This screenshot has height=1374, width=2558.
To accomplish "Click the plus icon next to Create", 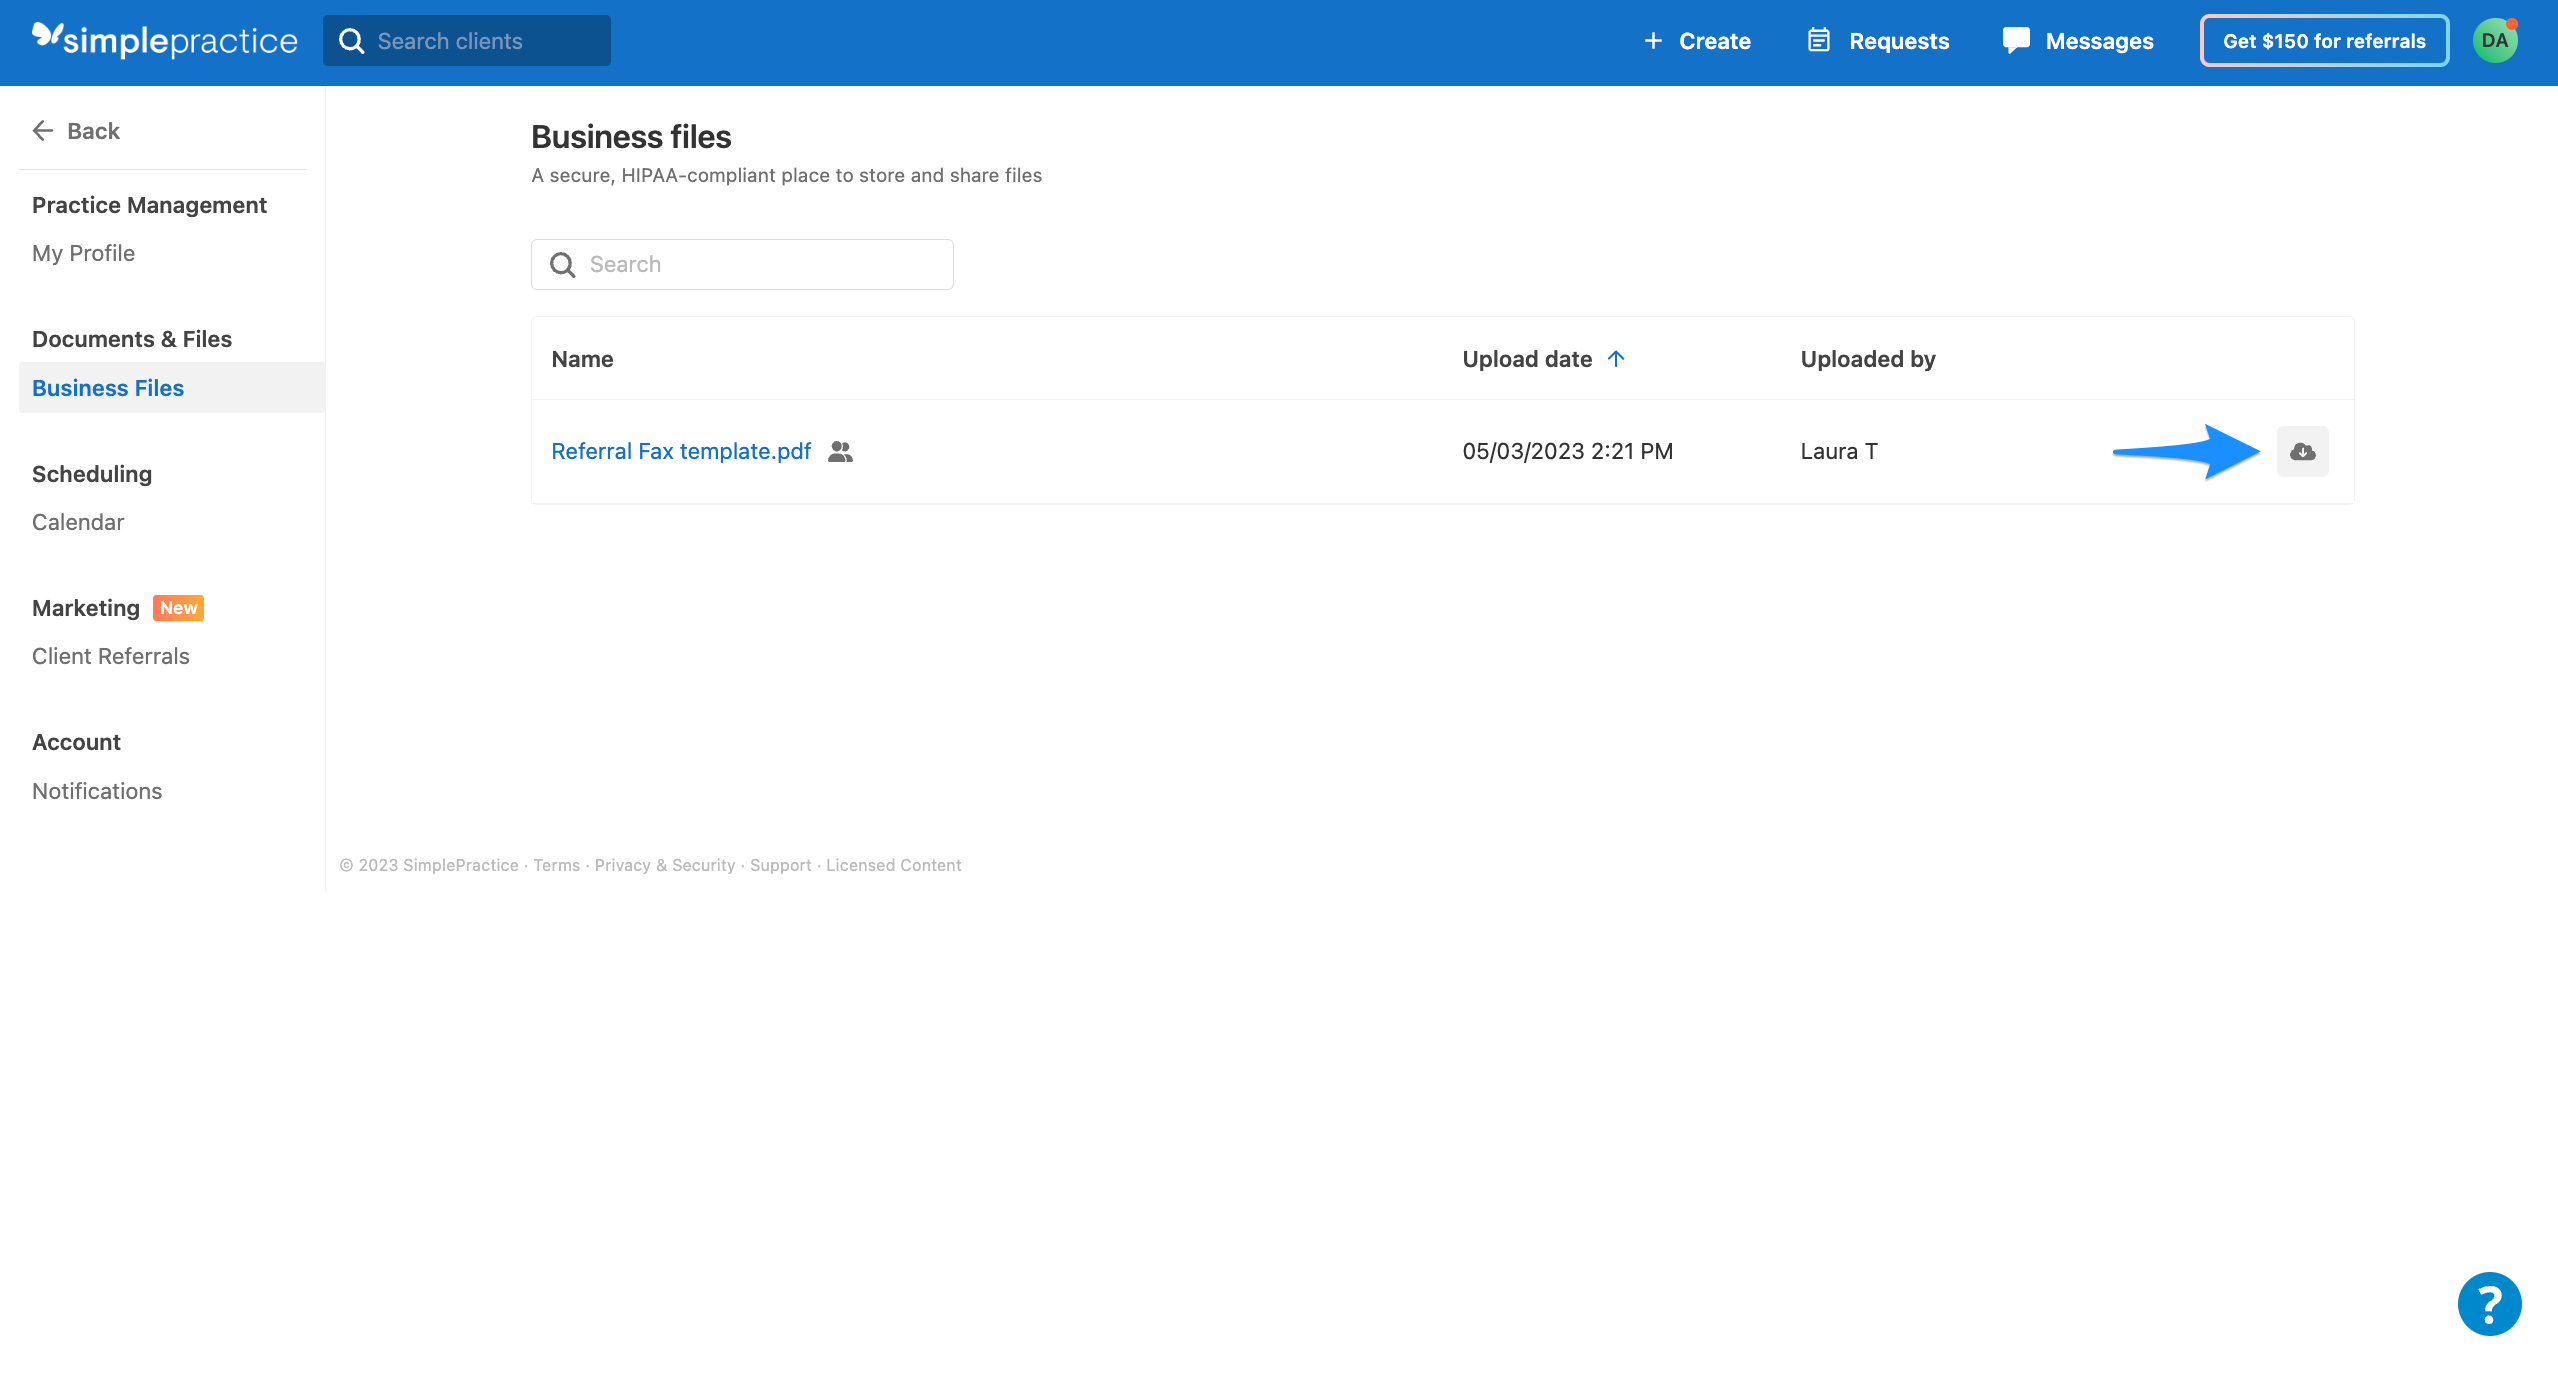I will tap(1653, 41).
